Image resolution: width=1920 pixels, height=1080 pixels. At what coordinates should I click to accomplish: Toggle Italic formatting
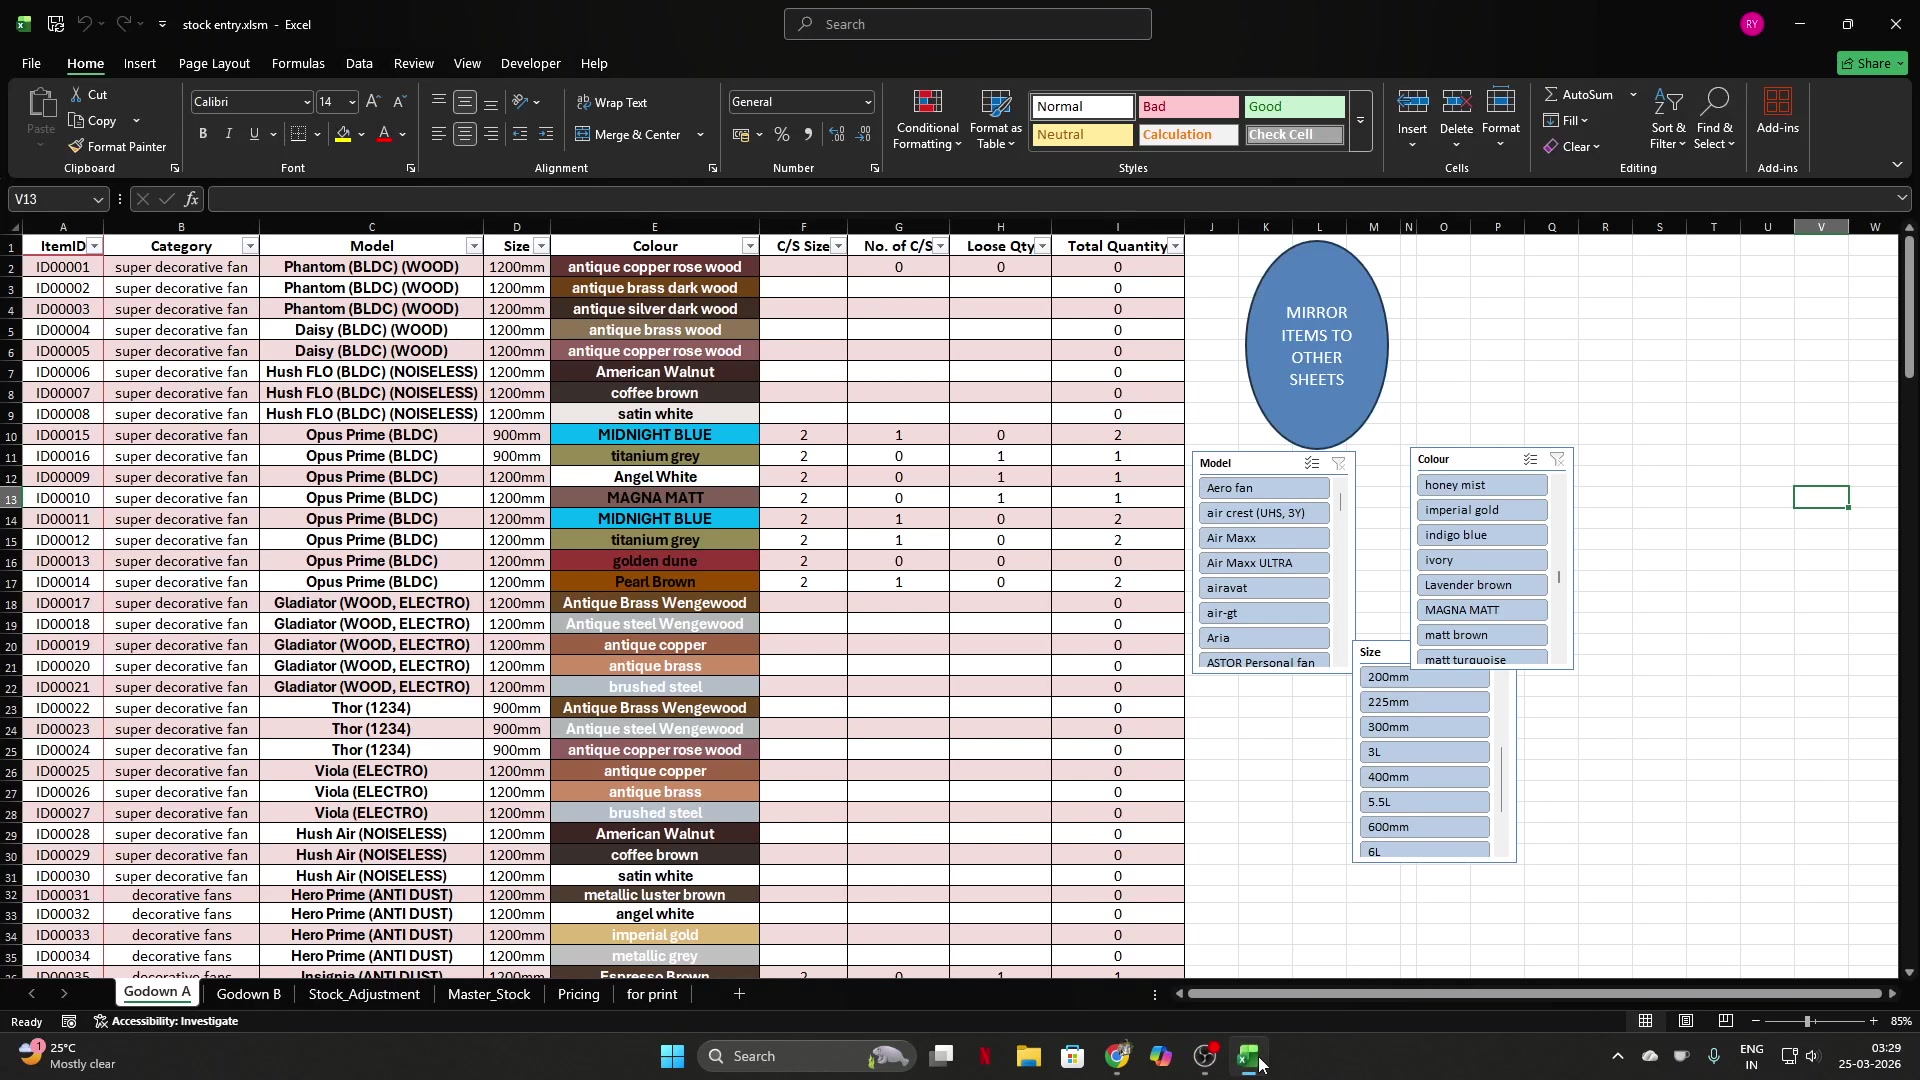(x=229, y=134)
